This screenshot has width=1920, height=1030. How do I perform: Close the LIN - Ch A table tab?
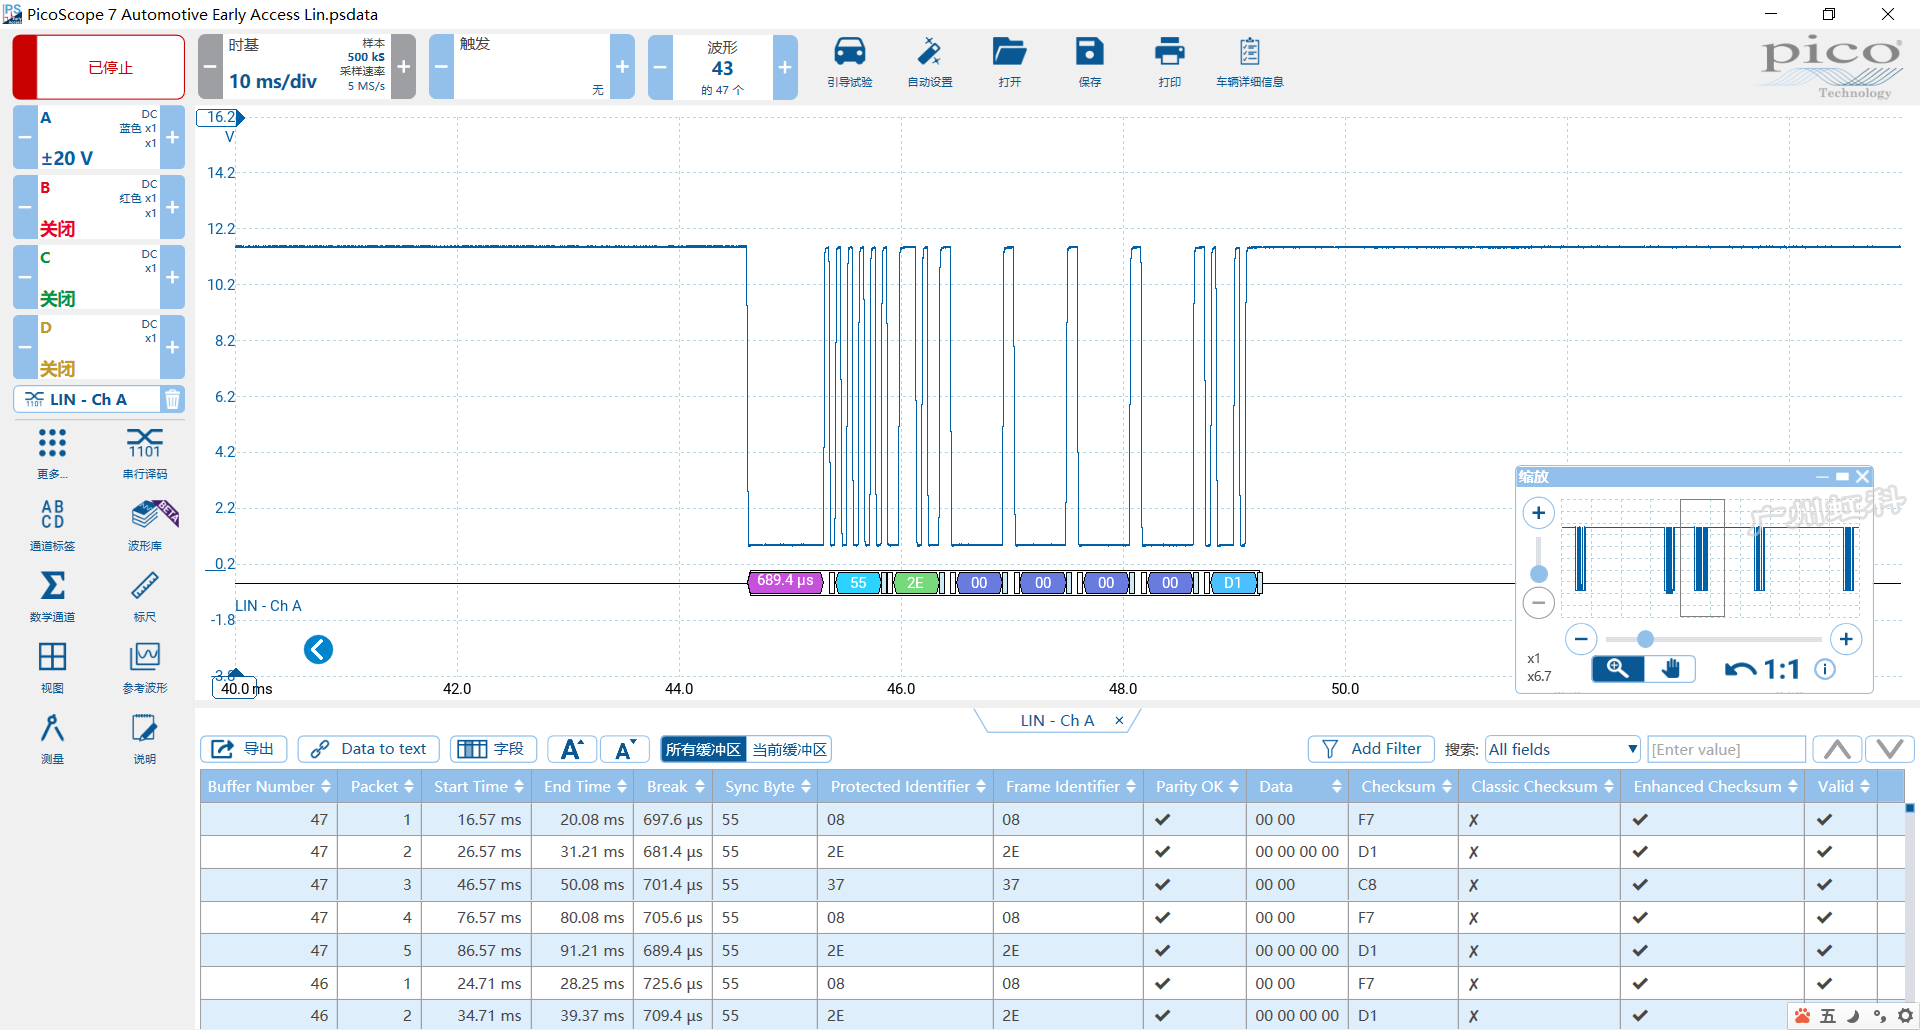(1119, 720)
